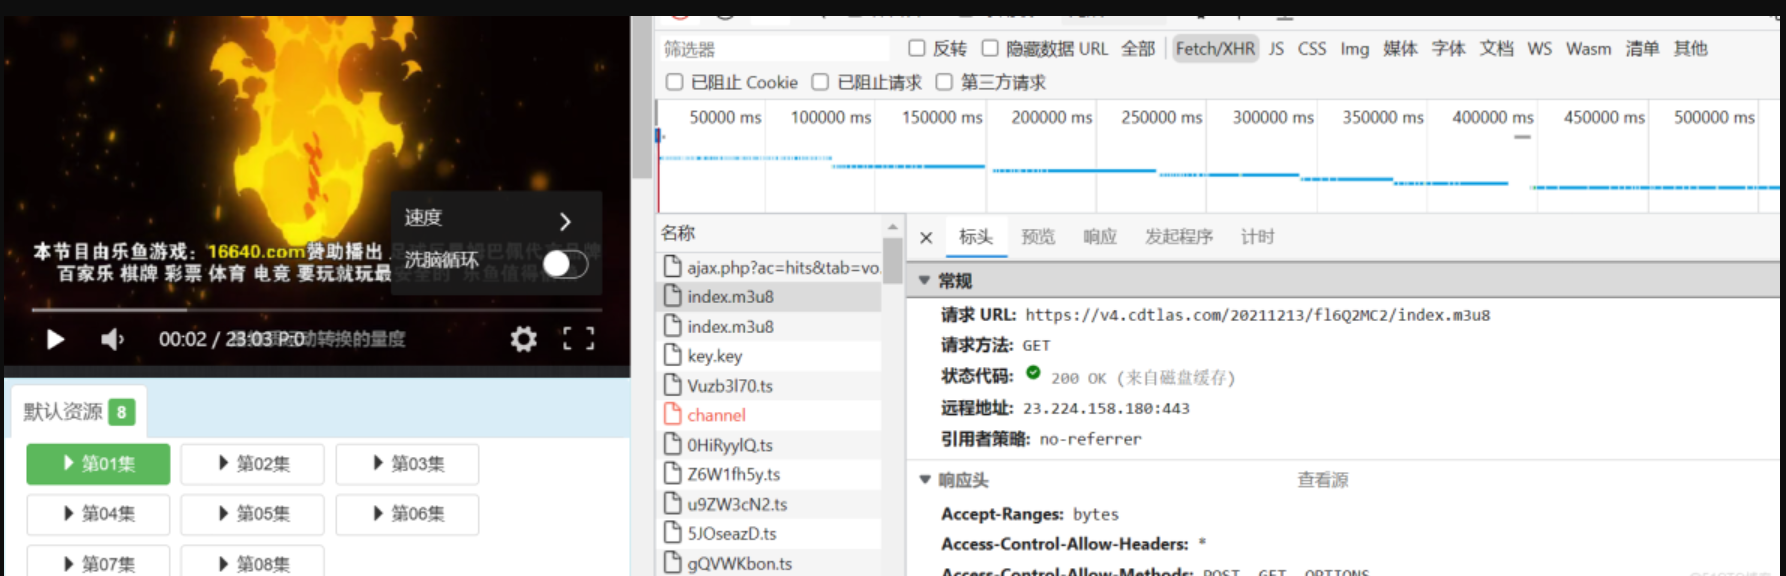Toggle the 洗脑循环 loop switch
The width and height of the screenshot is (1786, 576).
pos(565,263)
